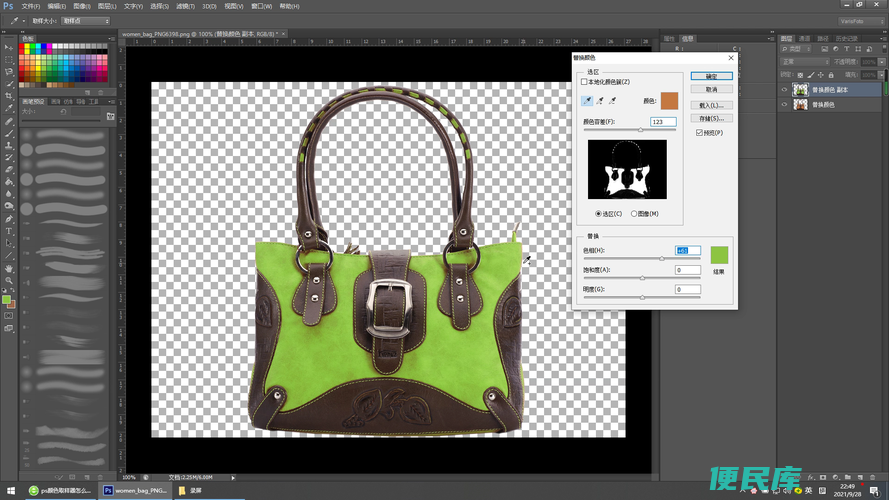The image size is (889, 500).
Task: Switch to the 通道 tab
Action: click(805, 38)
